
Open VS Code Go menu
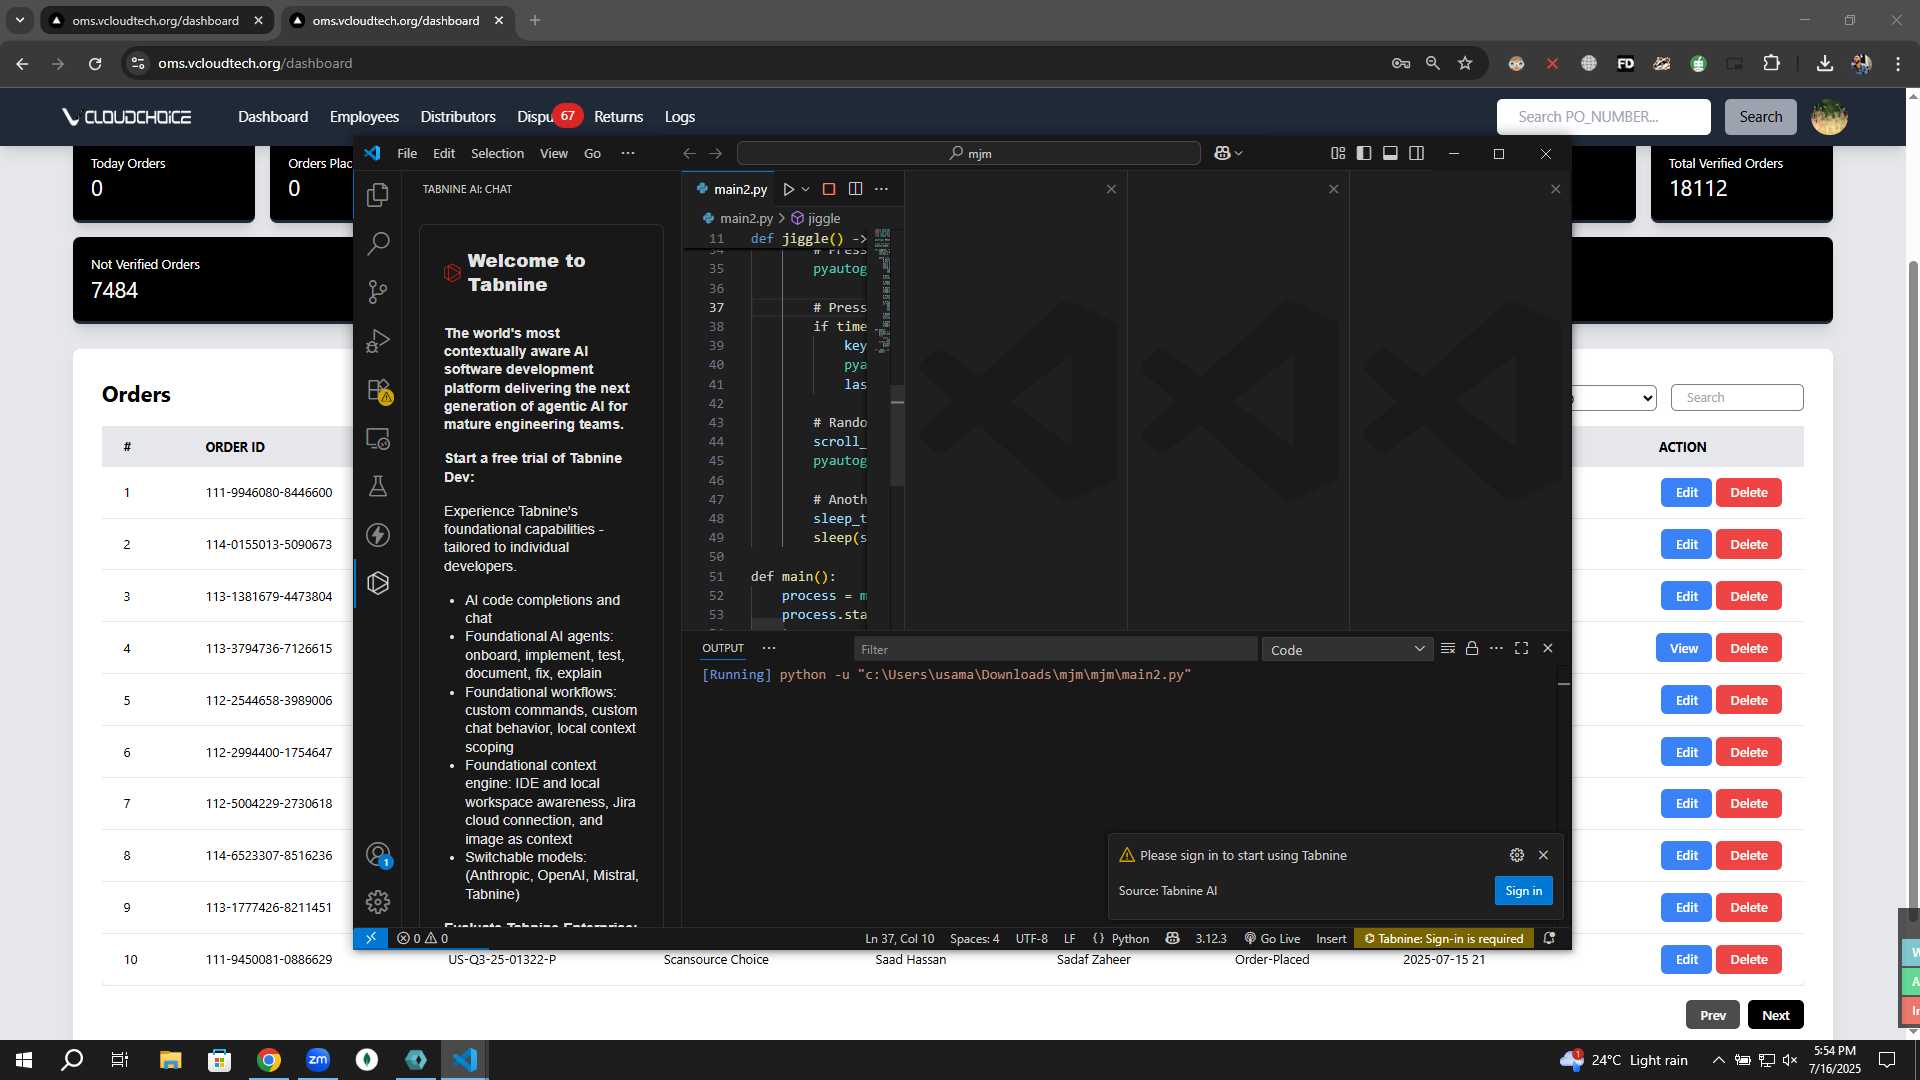coord(592,153)
